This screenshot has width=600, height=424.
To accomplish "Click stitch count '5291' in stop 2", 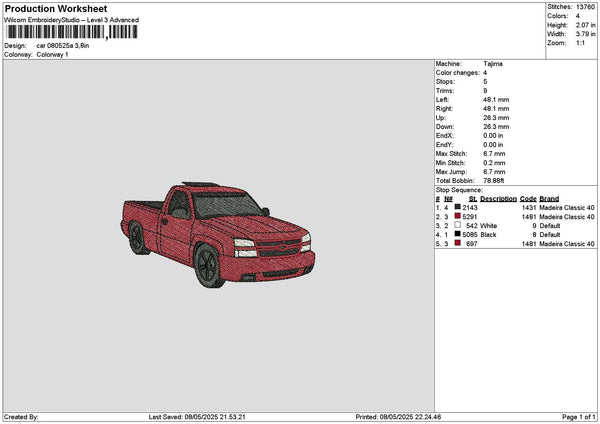I will pos(470,217).
